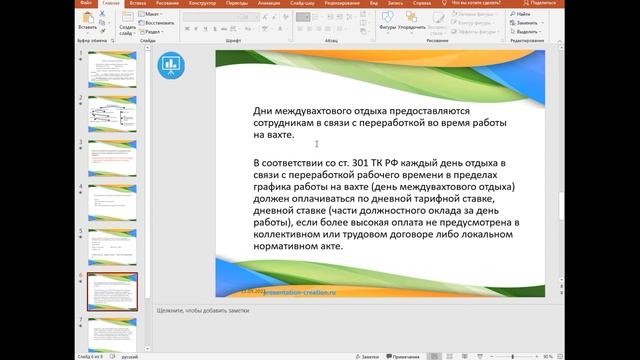Click the zoom slider handle
The height and width of the screenshot is (360, 640).
pos(513,357)
